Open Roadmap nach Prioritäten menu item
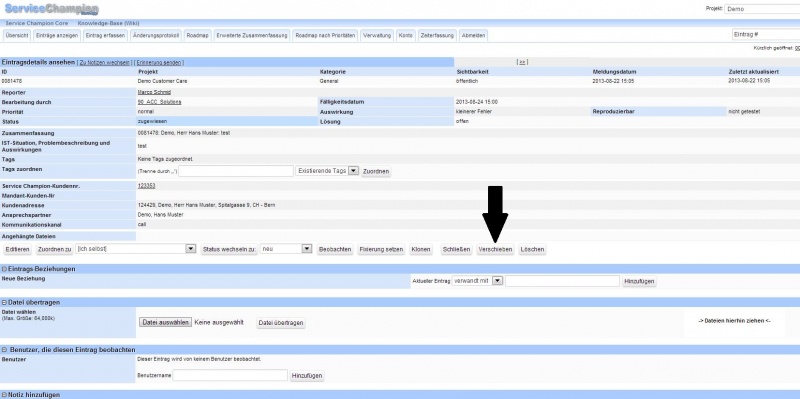 pyautogui.click(x=326, y=35)
